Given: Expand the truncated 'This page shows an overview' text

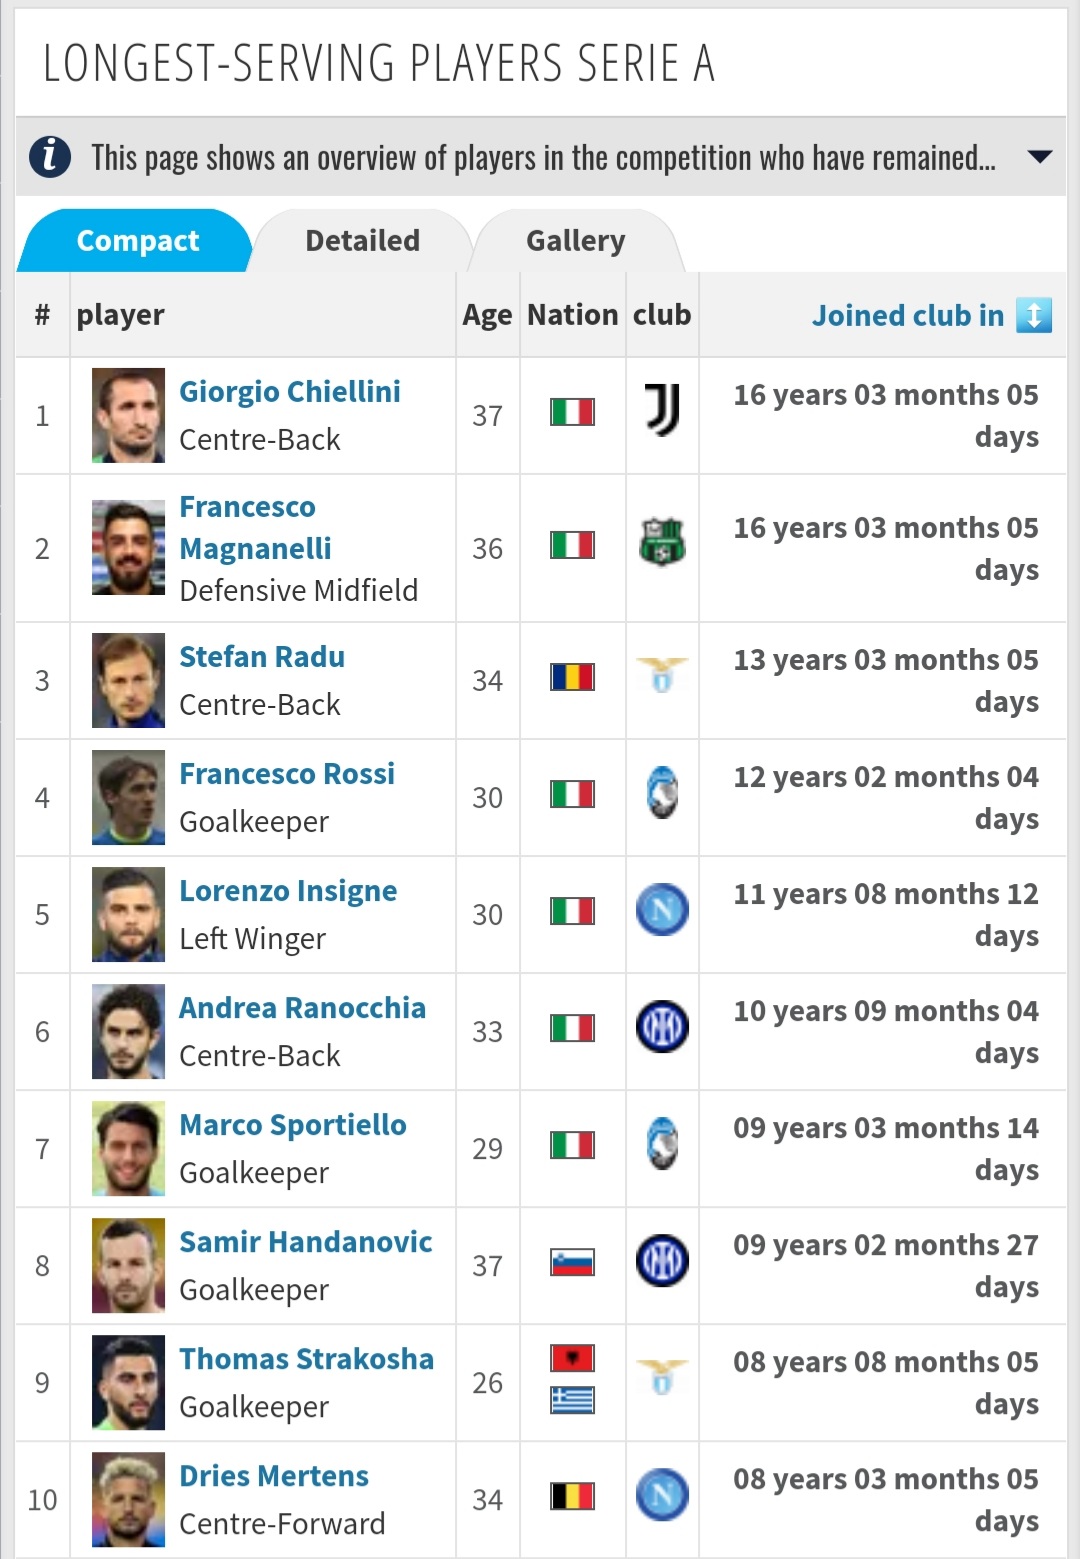Looking at the screenshot, I should pyautogui.click(x=543, y=158).
